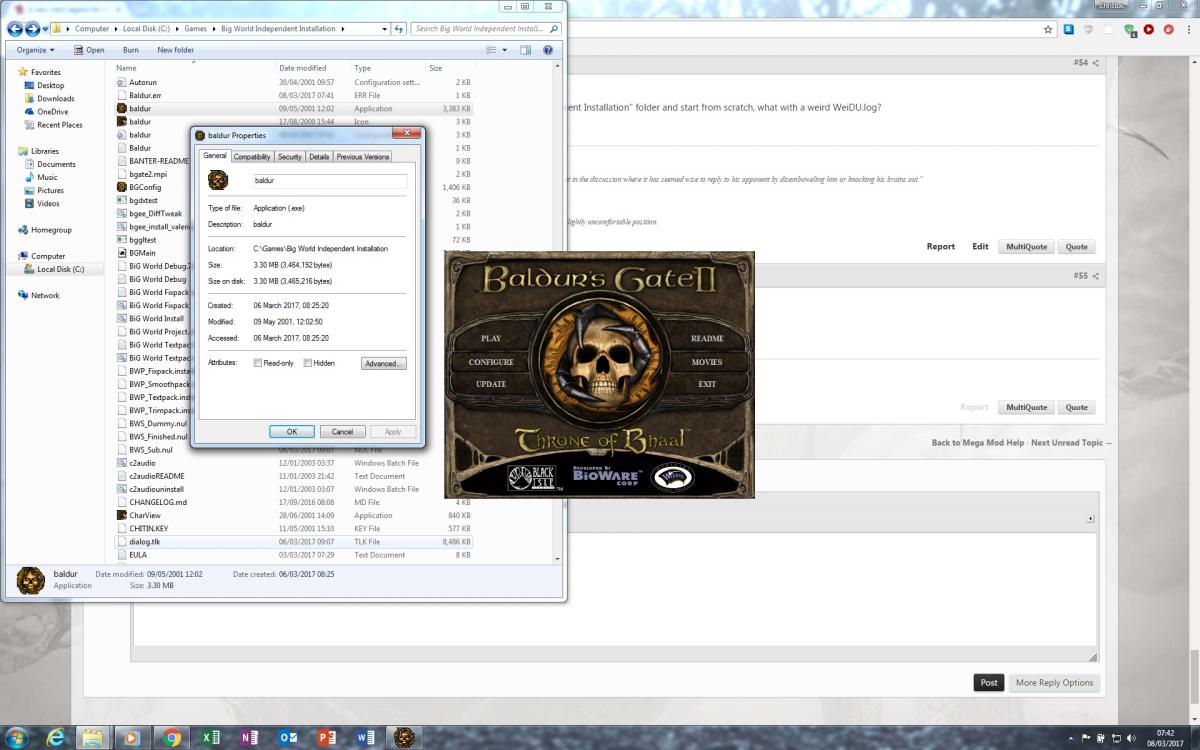Image resolution: width=1200 pixels, height=750 pixels.
Task: Check the Hidden attribute checkbox
Action: [308, 363]
